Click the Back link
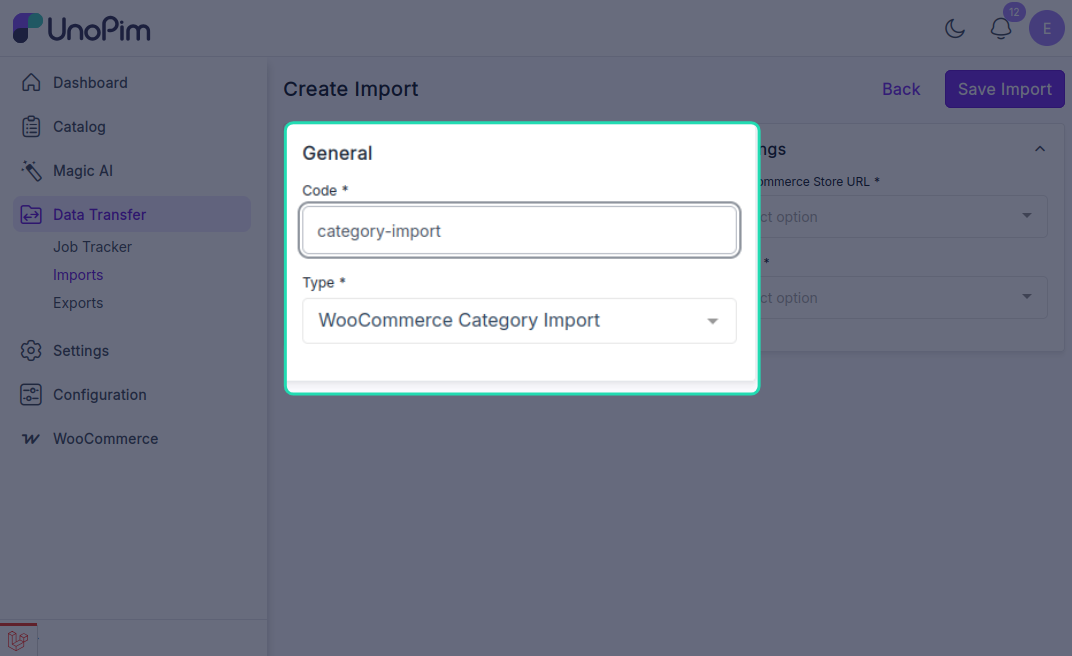 pos(900,89)
